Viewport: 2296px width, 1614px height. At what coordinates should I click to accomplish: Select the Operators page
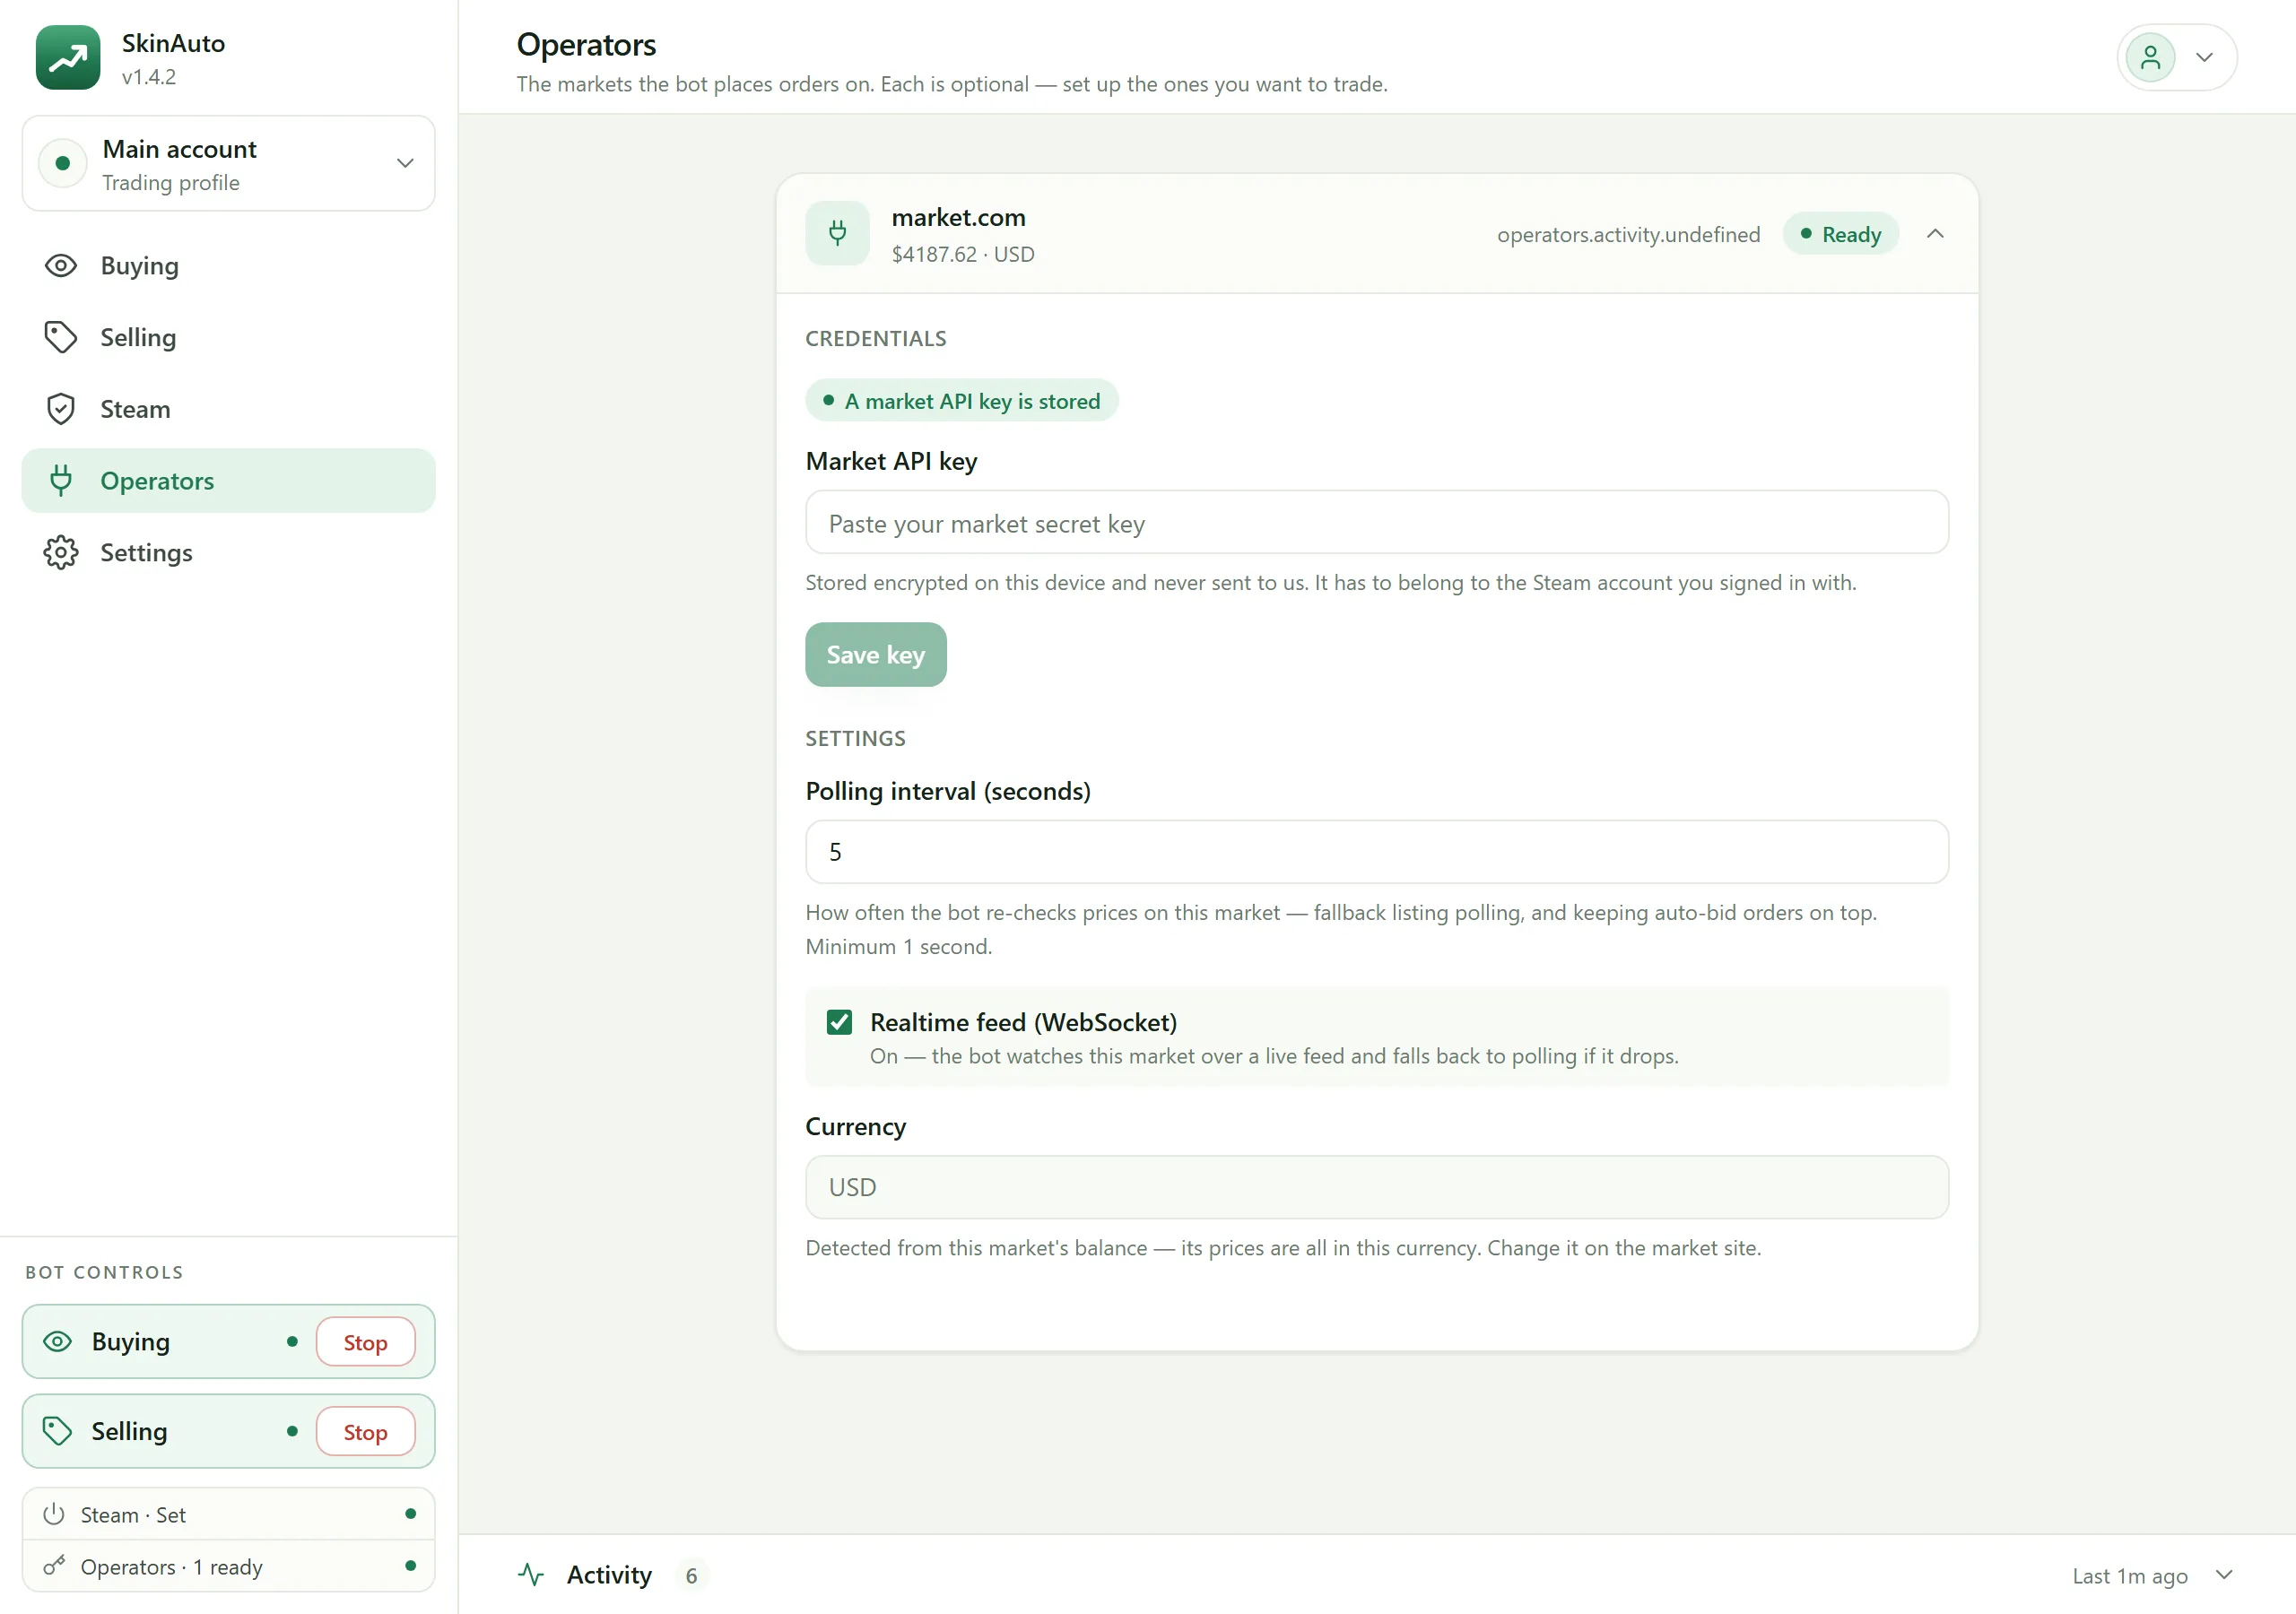[x=228, y=481]
